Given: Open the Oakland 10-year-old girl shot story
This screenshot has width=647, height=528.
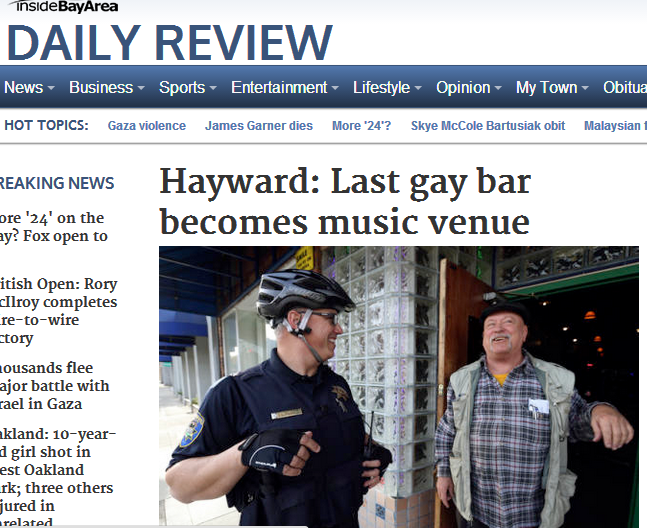Looking at the screenshot, I should (x=58, y=476).
